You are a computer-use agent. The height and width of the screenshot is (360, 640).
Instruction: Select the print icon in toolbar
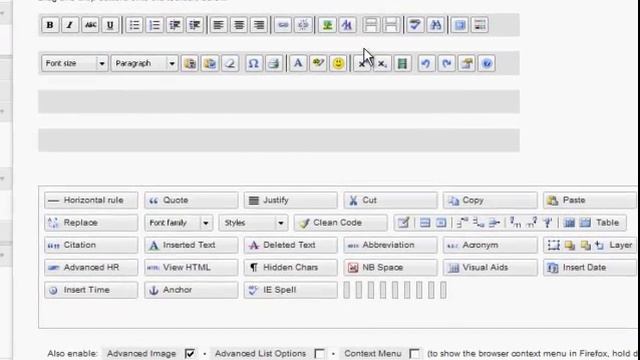[274, 63]
